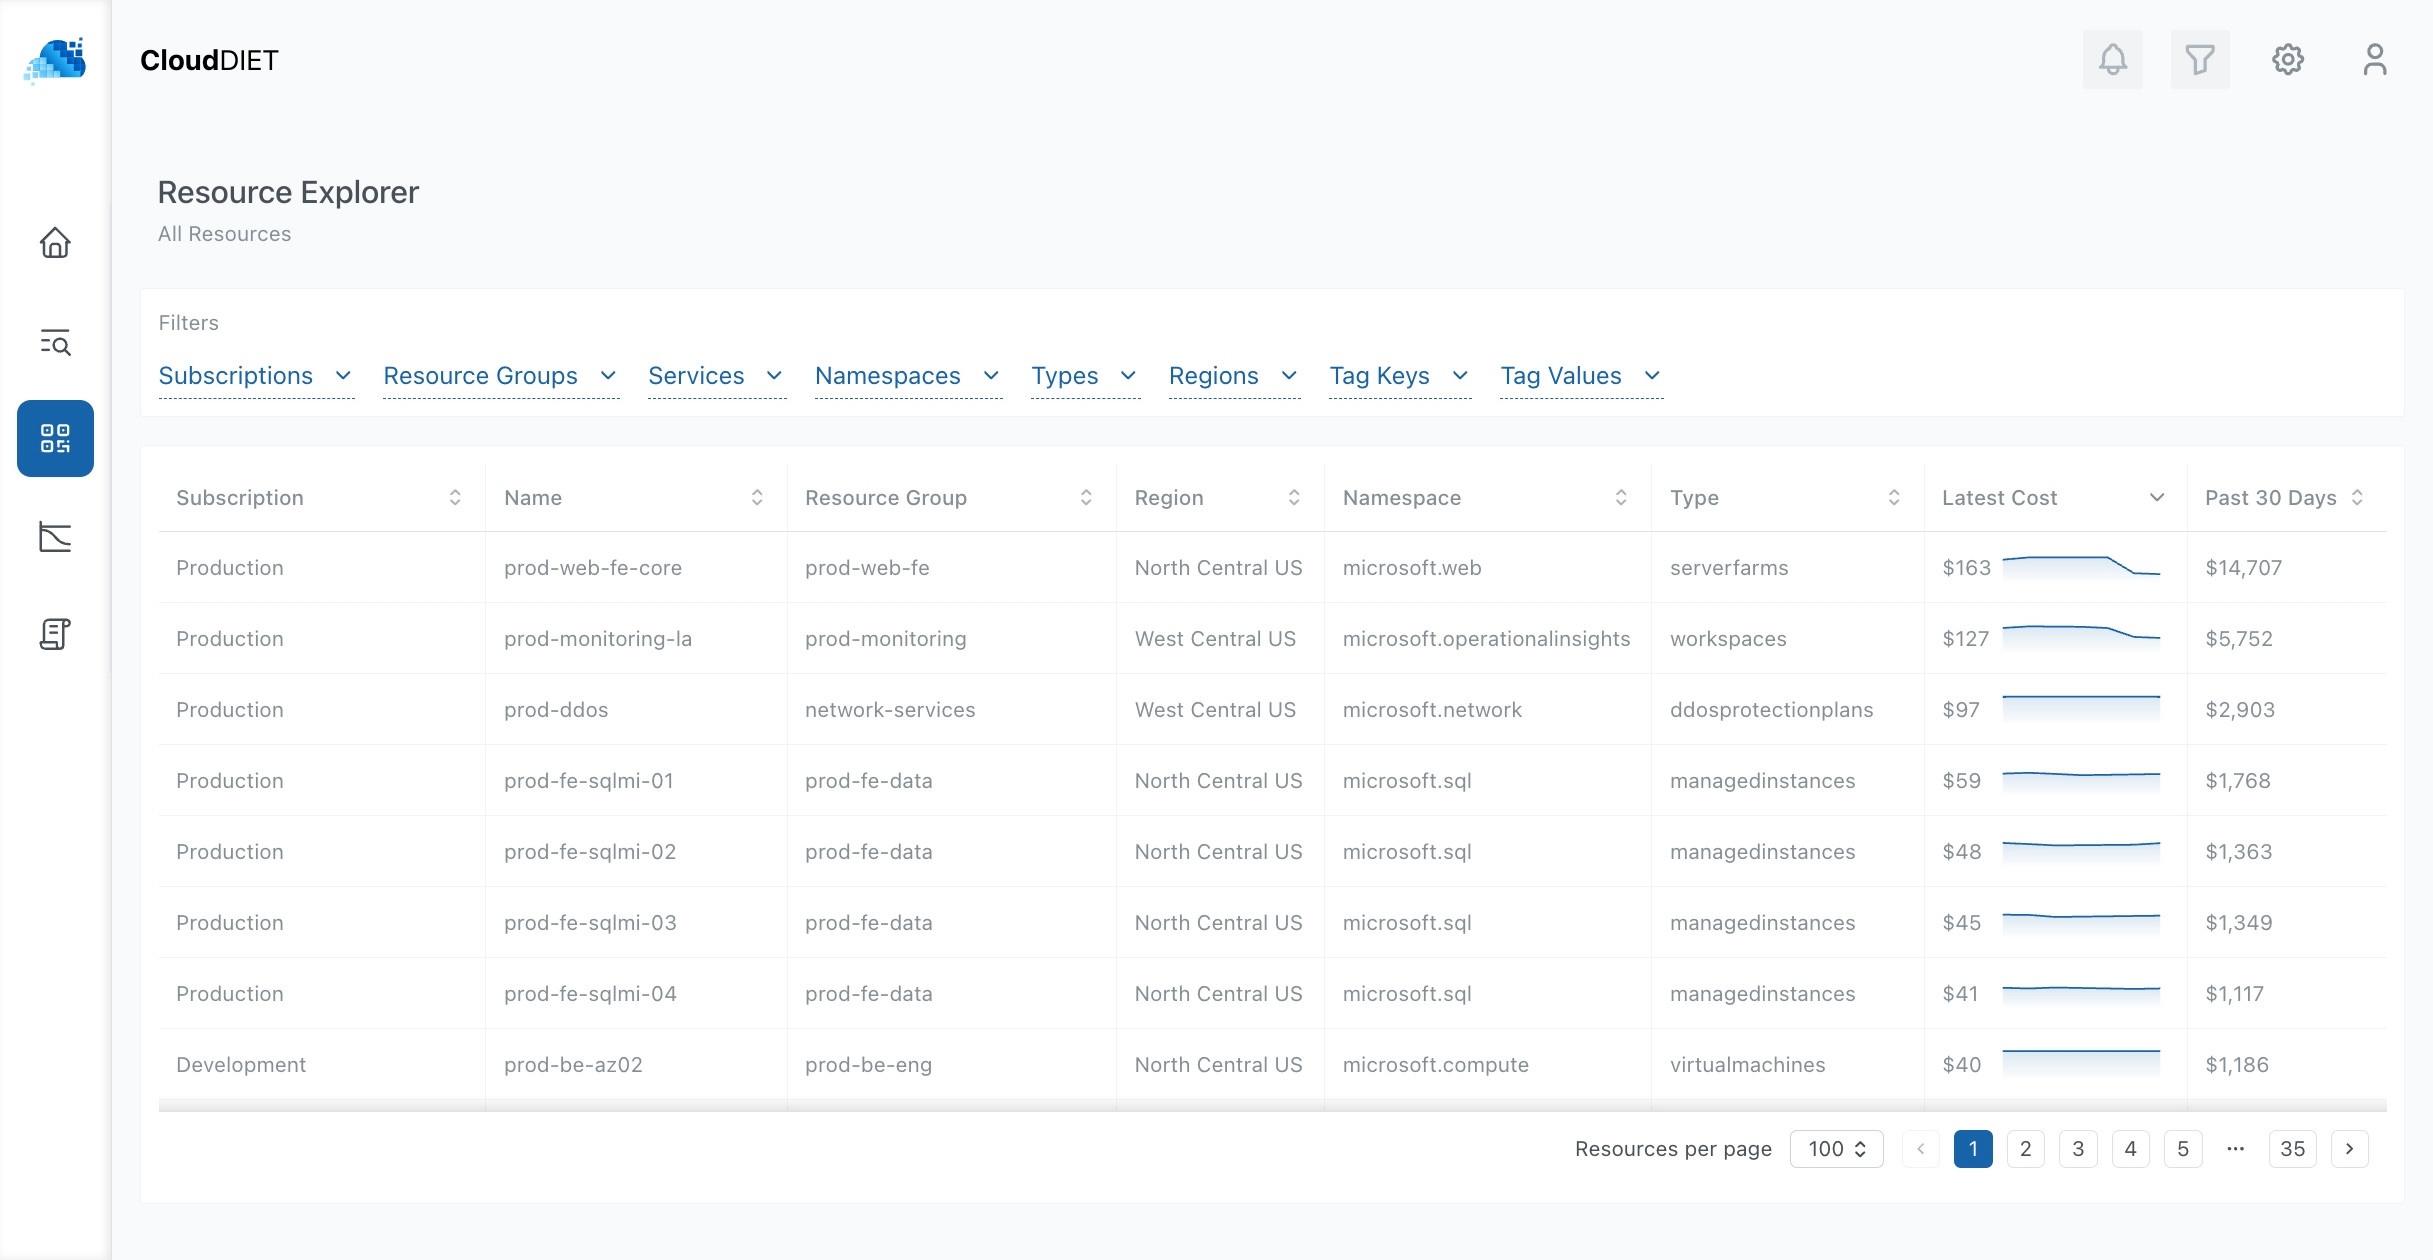Open the user profile icon
This screenshot has height=1260, width=2433.
[x=2374, y=60]
